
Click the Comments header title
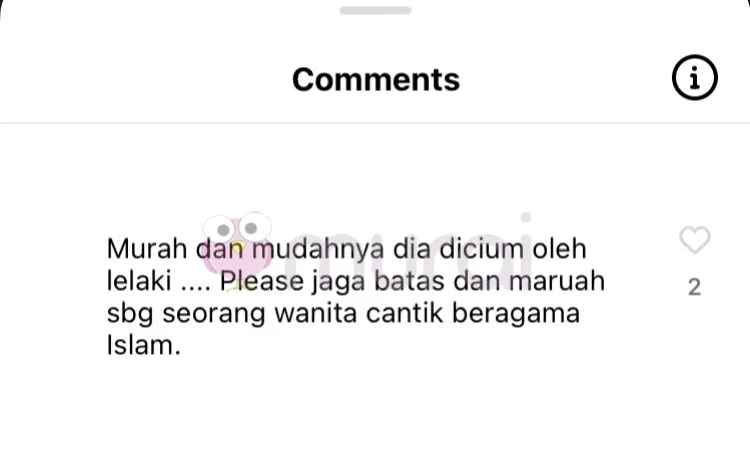(x=376, y=79)
